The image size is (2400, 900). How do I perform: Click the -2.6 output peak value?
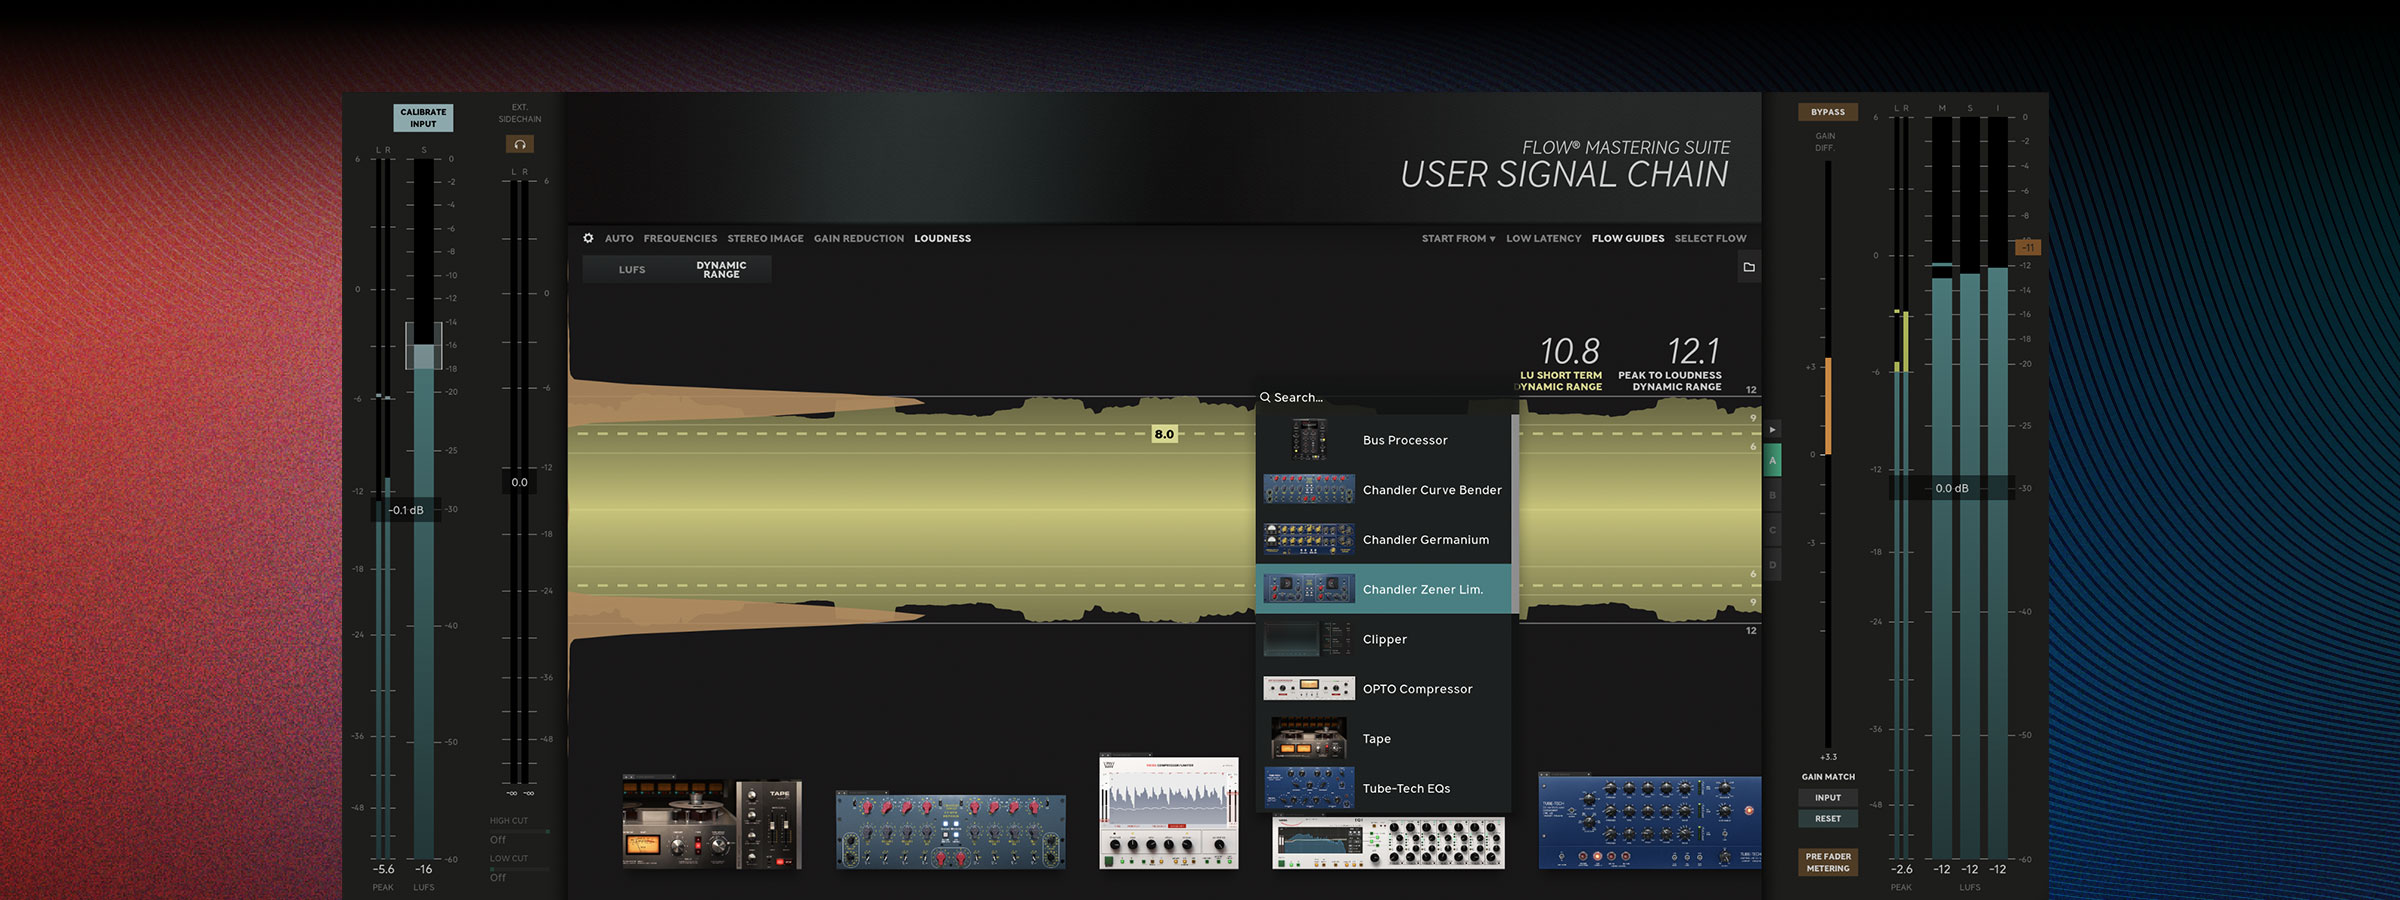coord(1901,869)
